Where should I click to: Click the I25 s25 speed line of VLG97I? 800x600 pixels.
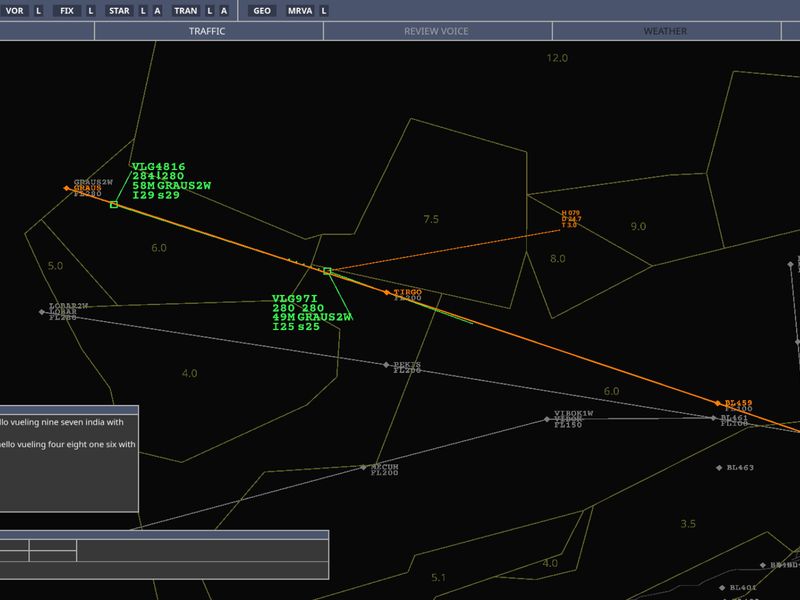click(x=296, y=327)
